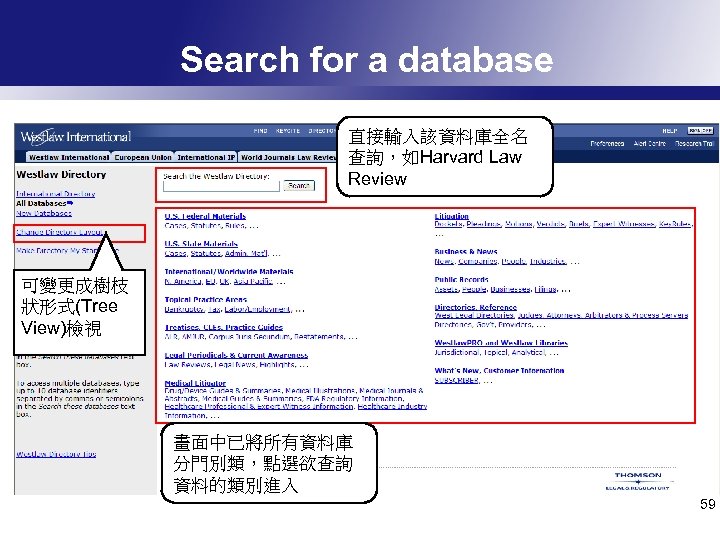This screenshot has height=540, width=720.
Task: Open People under Business & News
Action: tap(513, 261)
